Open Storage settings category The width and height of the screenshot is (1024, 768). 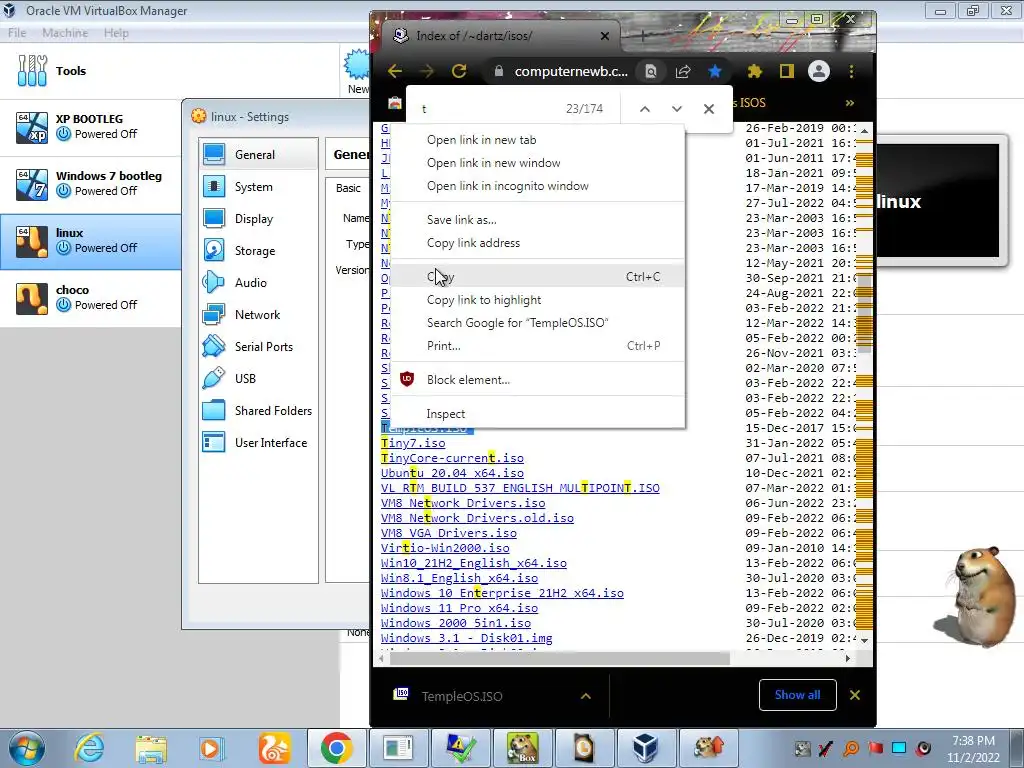pyautogui.click(x=259, y=251)
